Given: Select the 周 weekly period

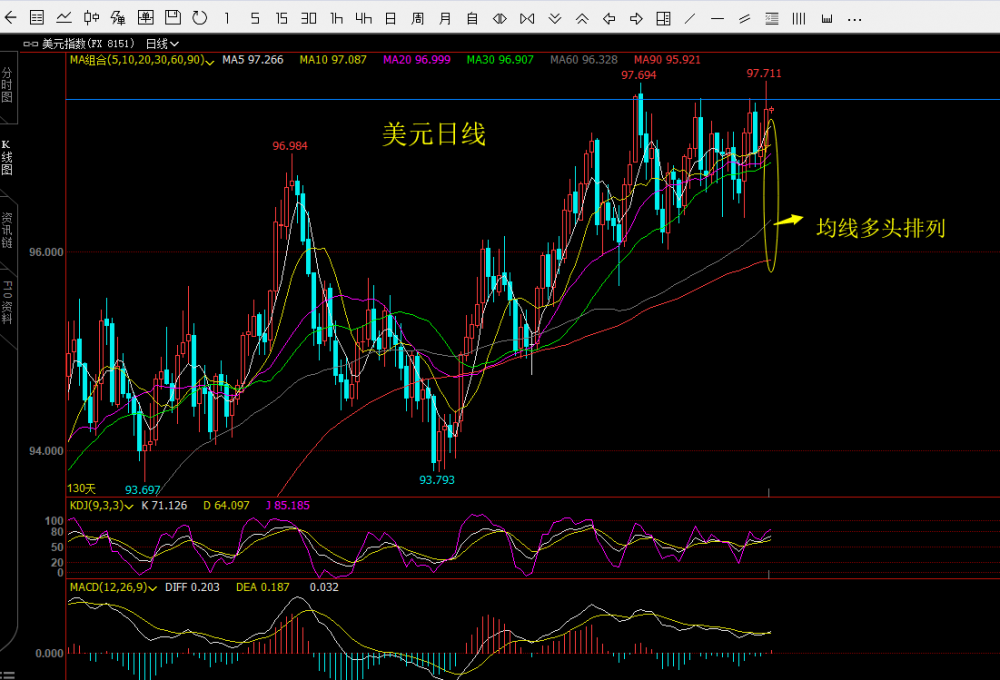Looking at the screenshot, I should point(418,18).
